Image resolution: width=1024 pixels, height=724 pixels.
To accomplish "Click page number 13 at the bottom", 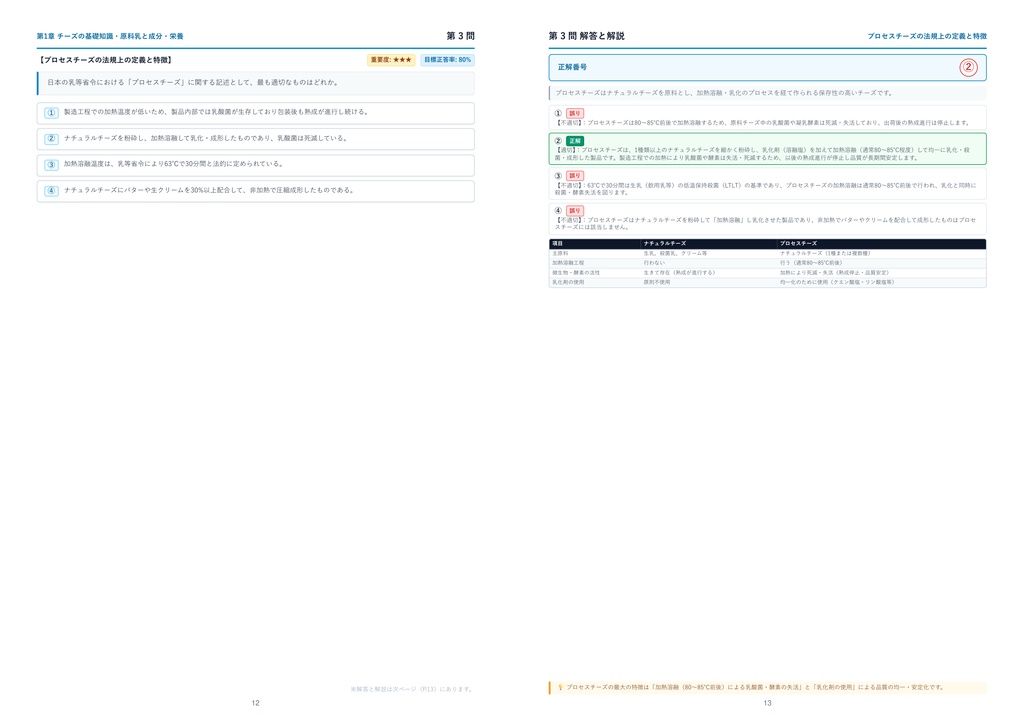I will pyautogui.click(x=767, y=703).
